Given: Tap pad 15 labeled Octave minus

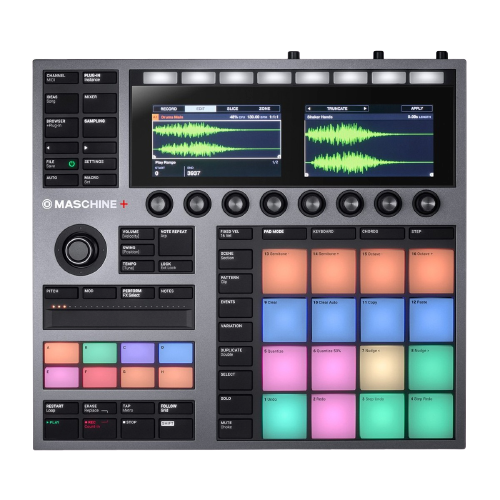Looking at the screenshot, I should (x=382, y=271).
